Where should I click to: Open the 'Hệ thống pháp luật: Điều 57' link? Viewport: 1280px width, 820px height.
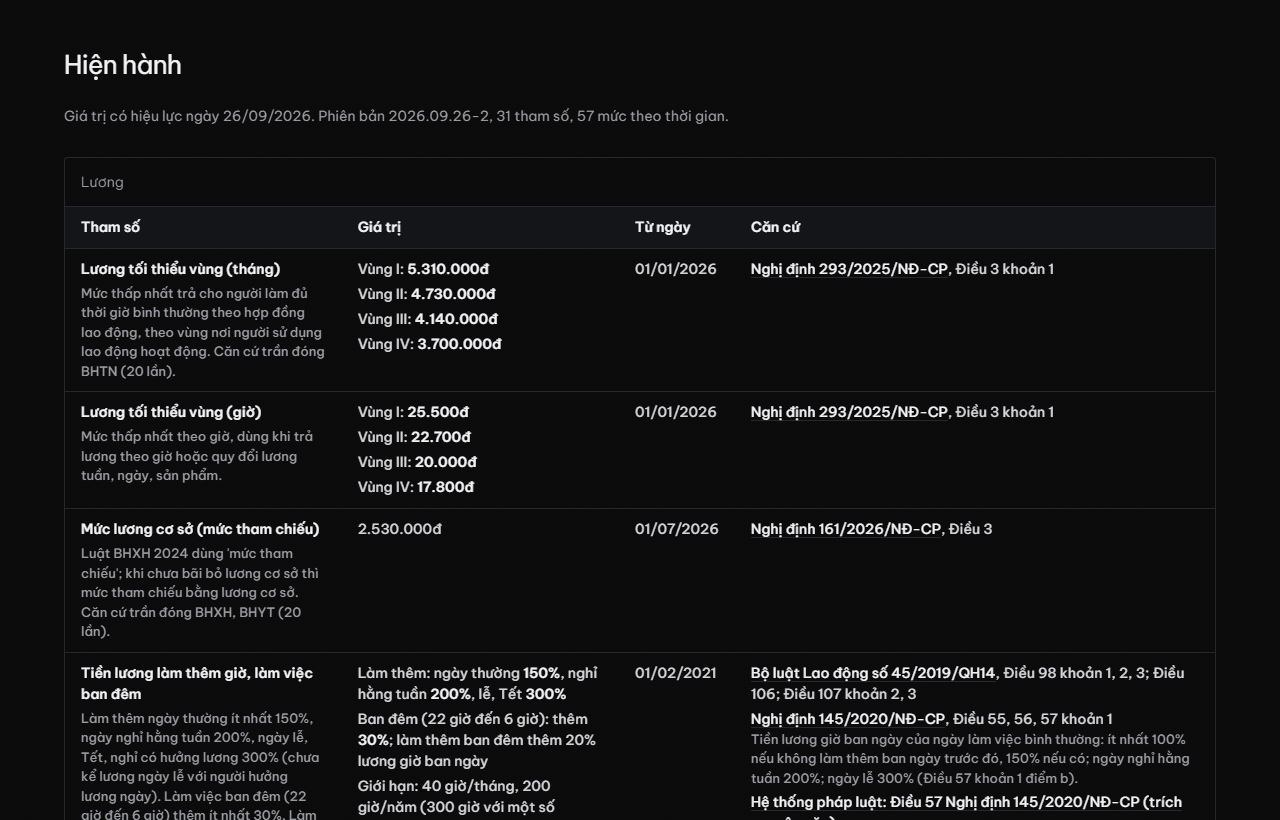(x=966, y=802)
